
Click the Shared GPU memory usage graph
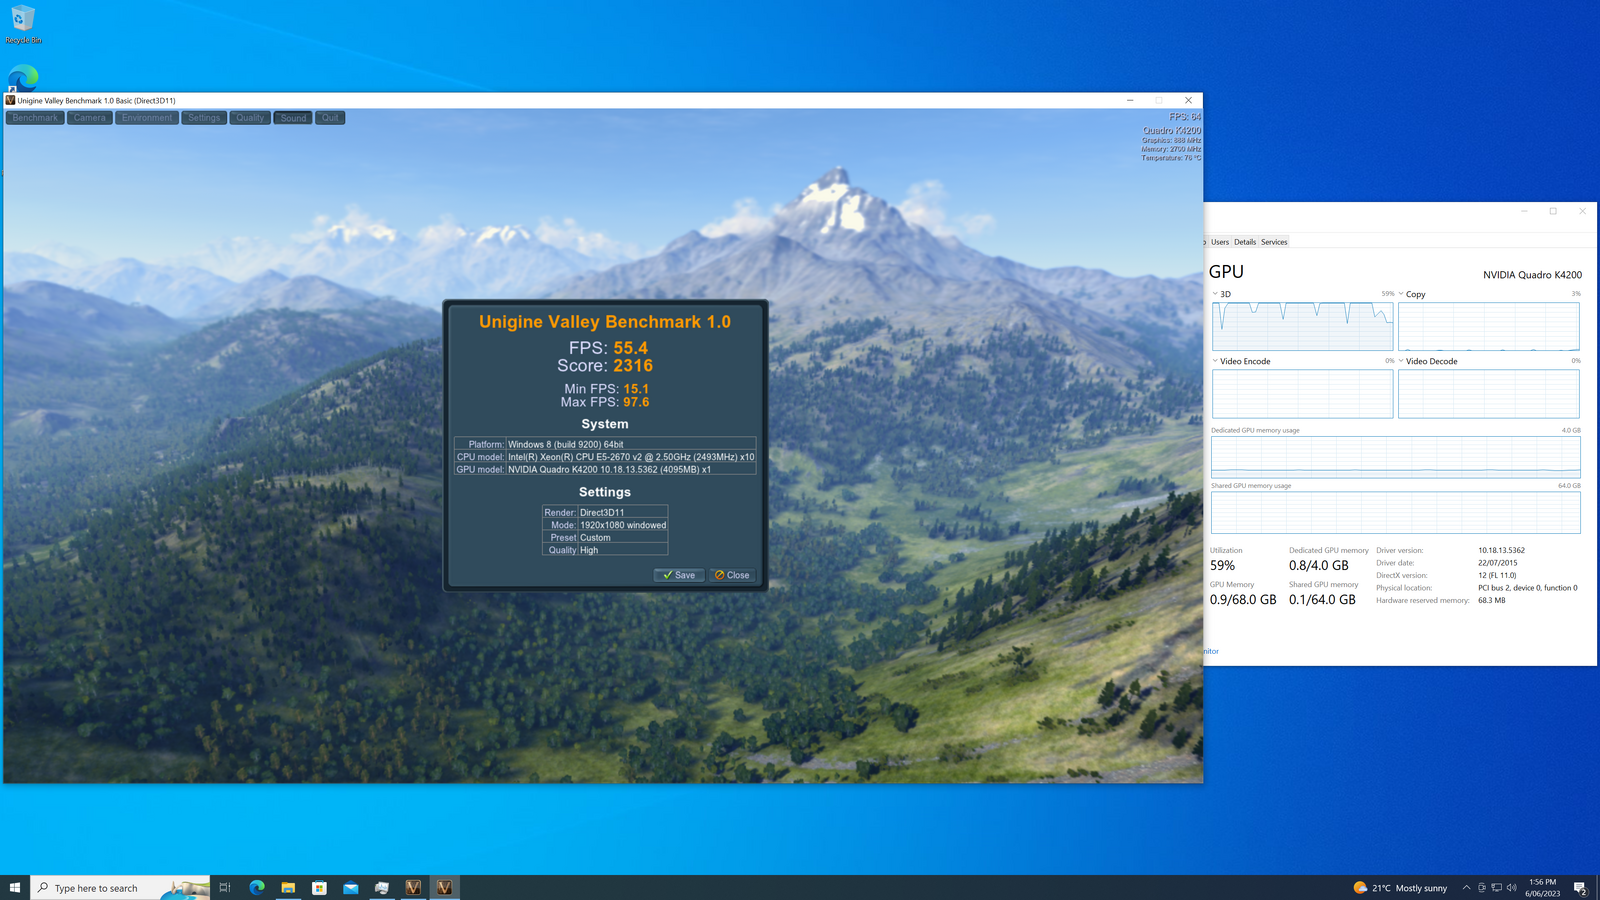[x=1395, y=513]
